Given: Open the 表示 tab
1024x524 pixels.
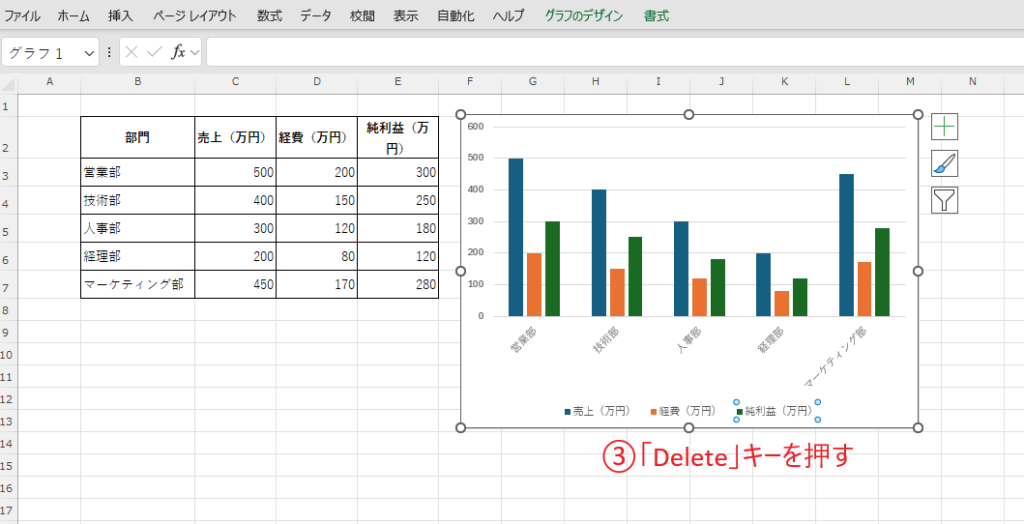Looking at the screenshot, I should tap(406, 16).
